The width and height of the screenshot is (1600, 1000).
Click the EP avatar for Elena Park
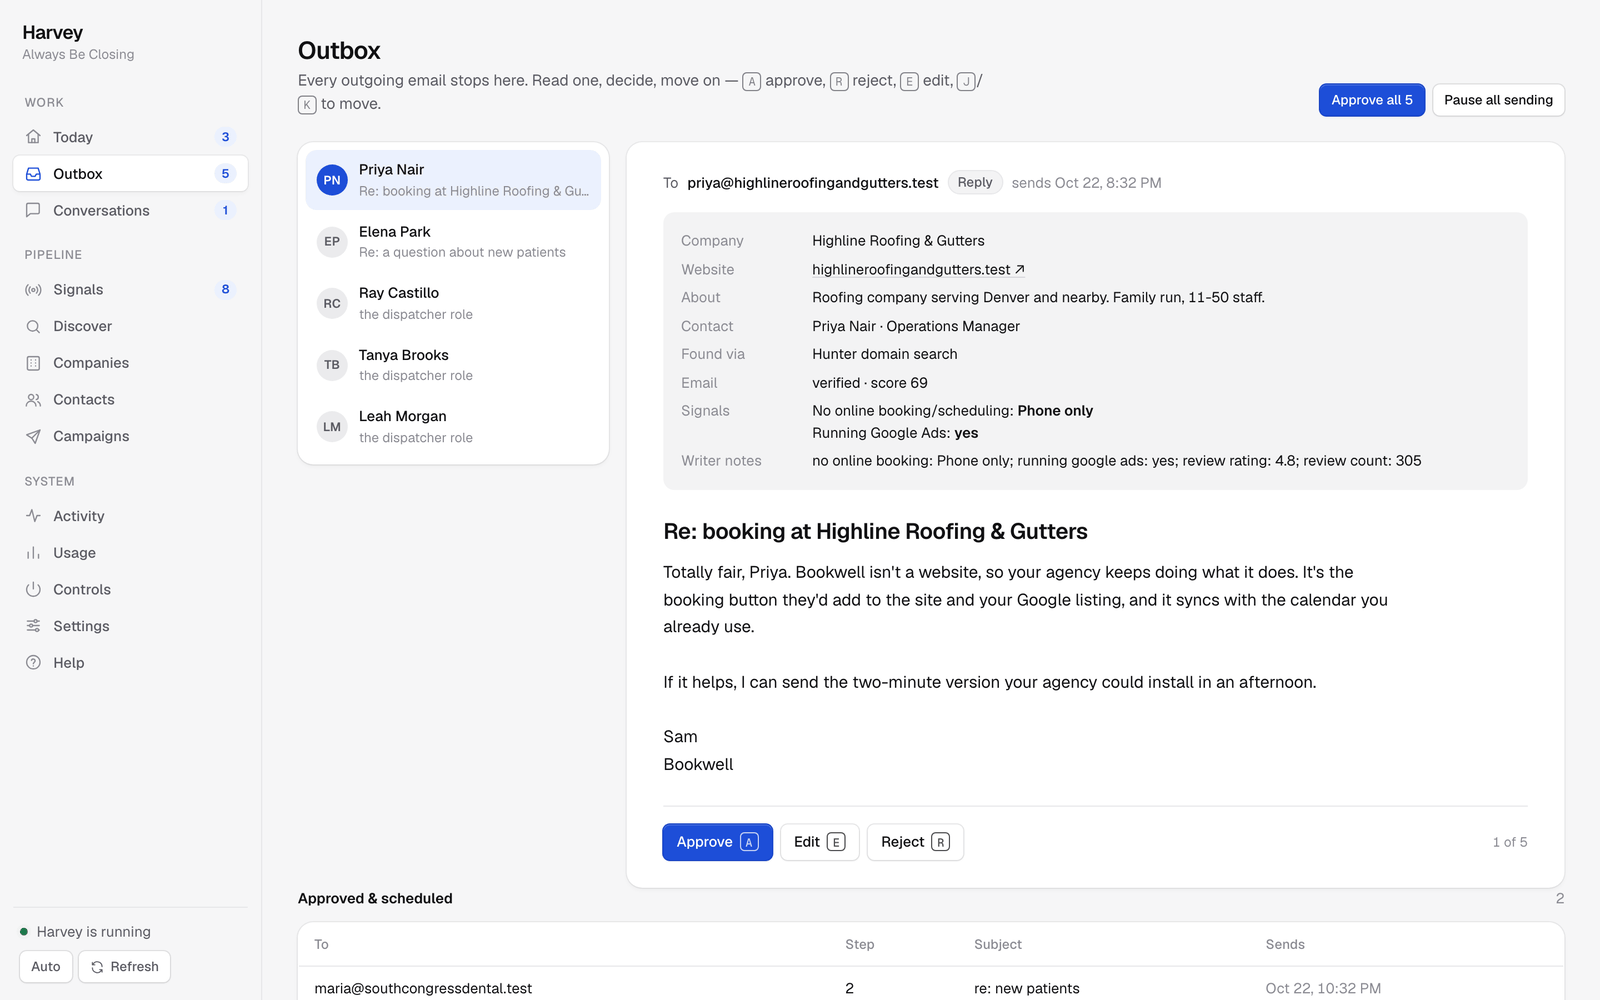coord(332,242)
